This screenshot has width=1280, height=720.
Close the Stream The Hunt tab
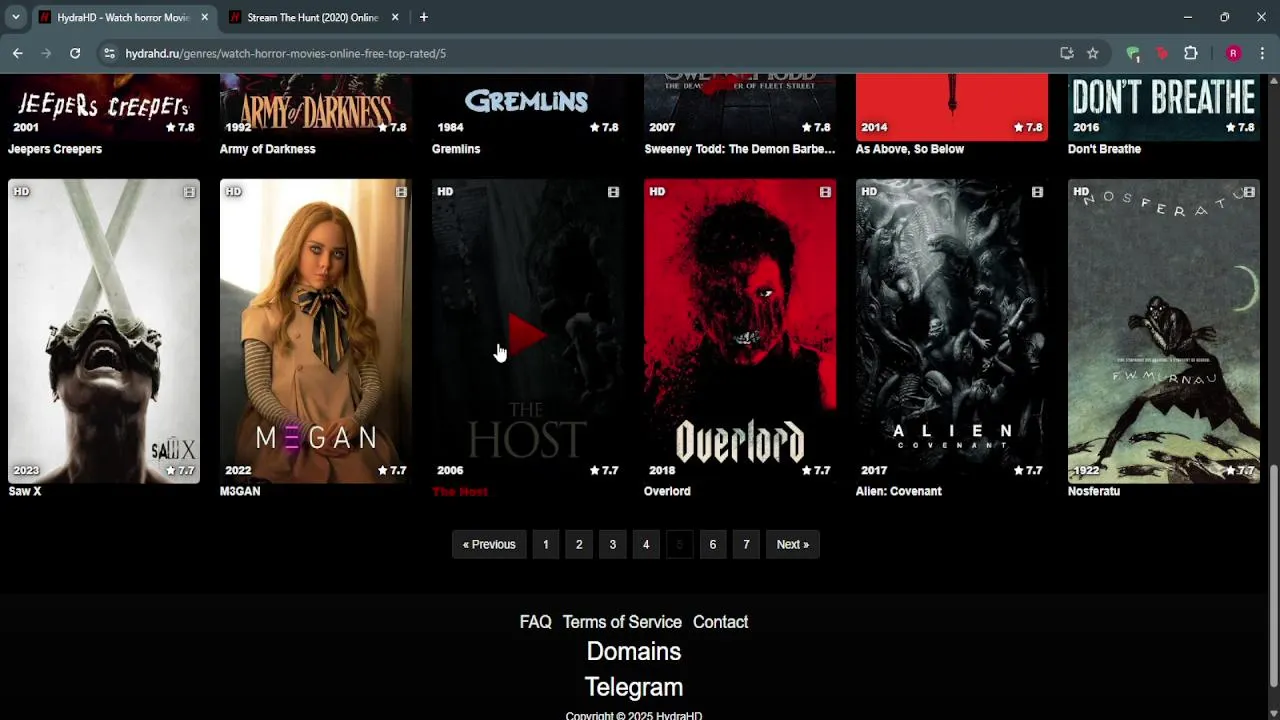tap(395, 17)
